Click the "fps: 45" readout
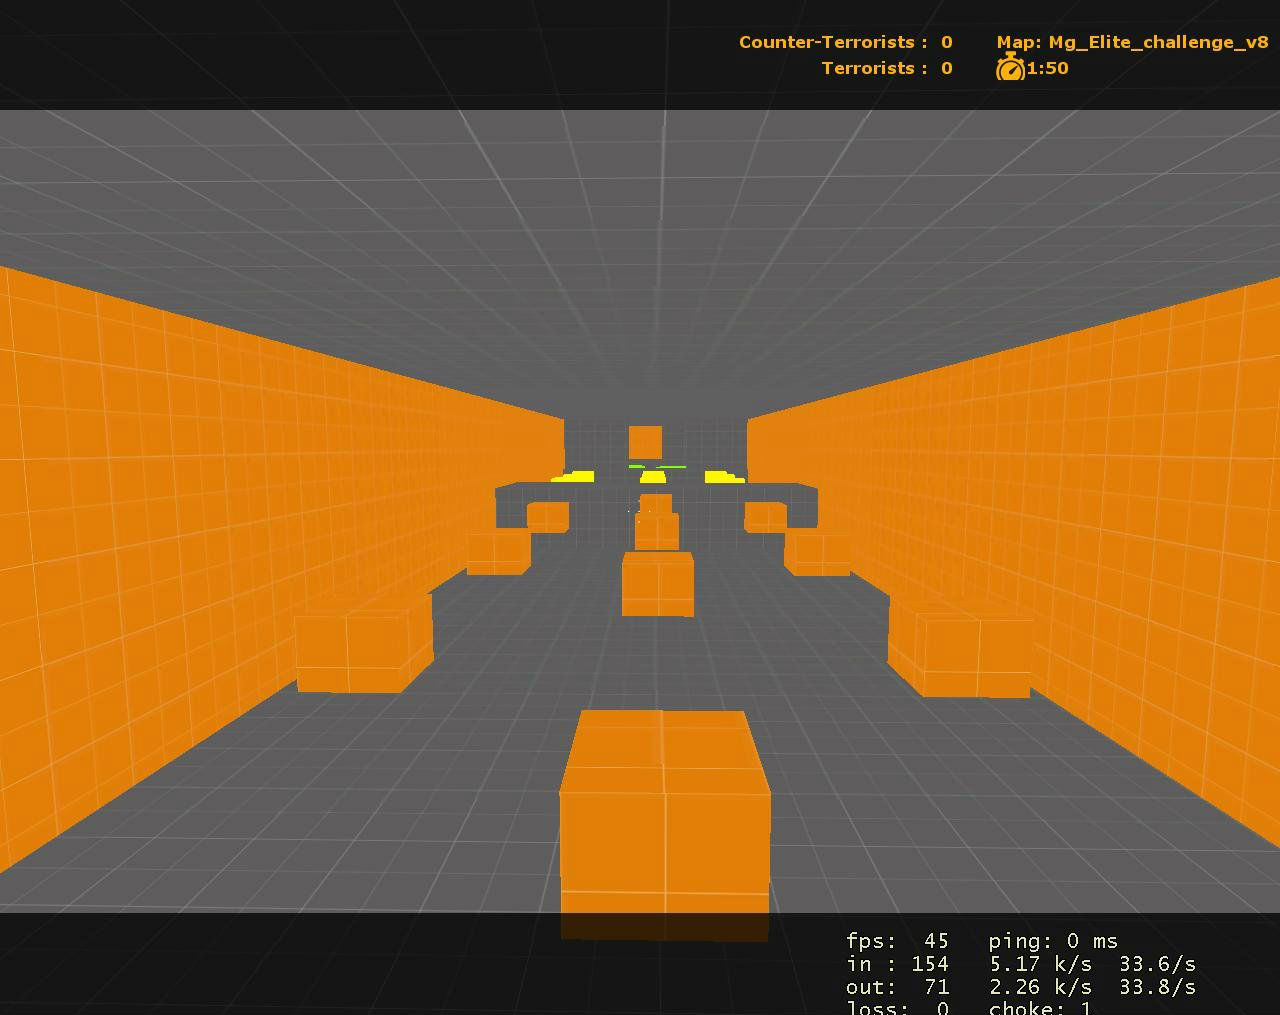The image size is (1280, 1015). pos(897,941)
